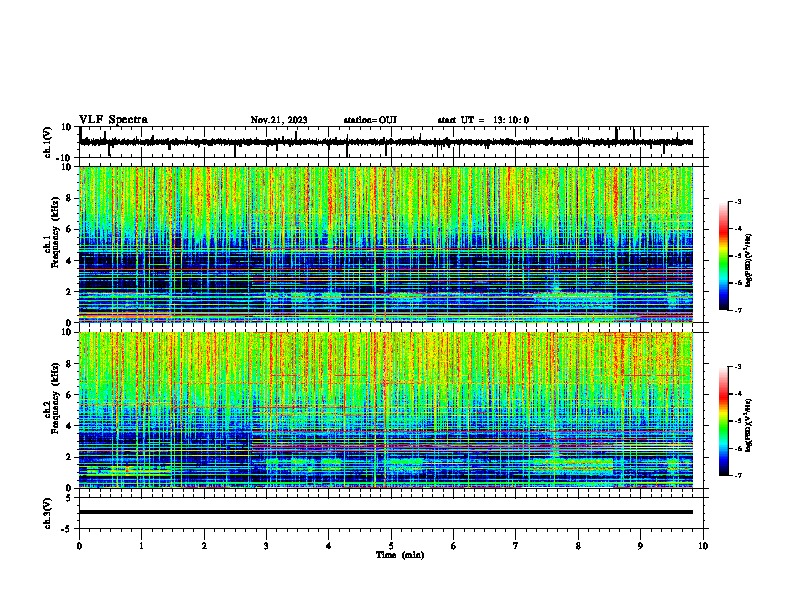Click time axis tick label "9"
The image size is (792, 612).
[x=640, y=546]
